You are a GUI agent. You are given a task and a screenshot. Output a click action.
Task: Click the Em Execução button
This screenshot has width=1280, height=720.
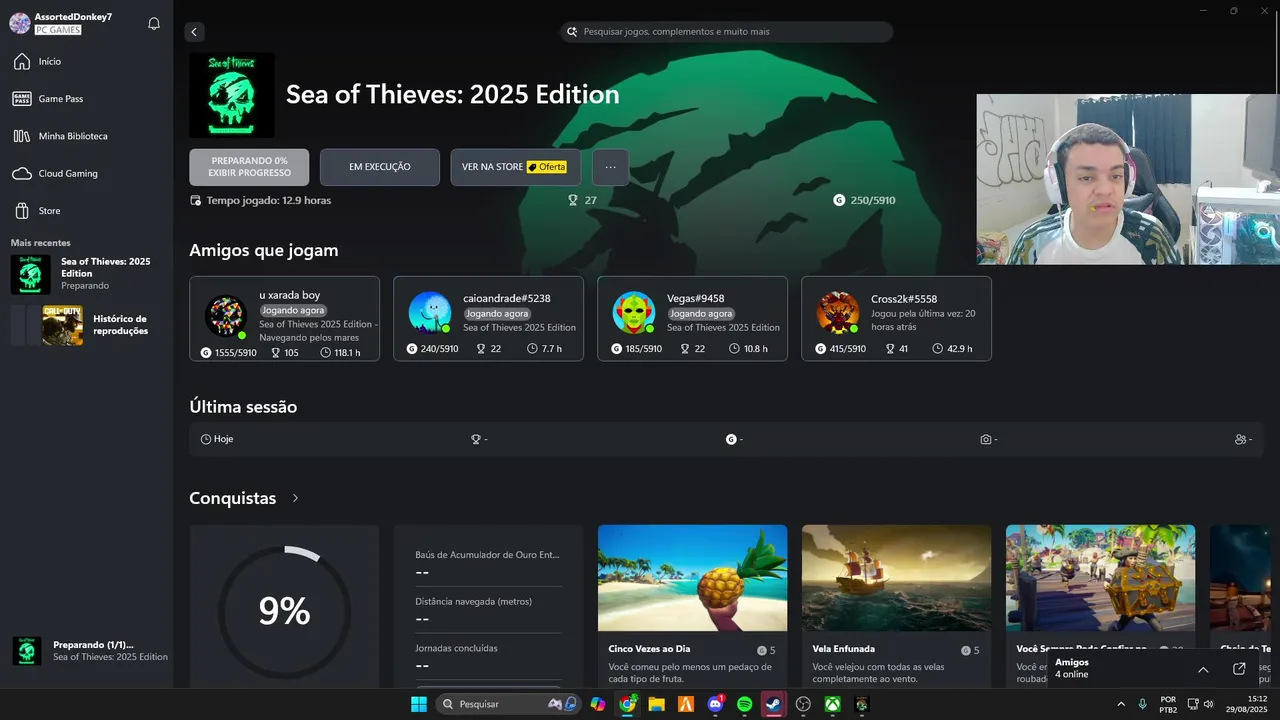coord(380,167)
